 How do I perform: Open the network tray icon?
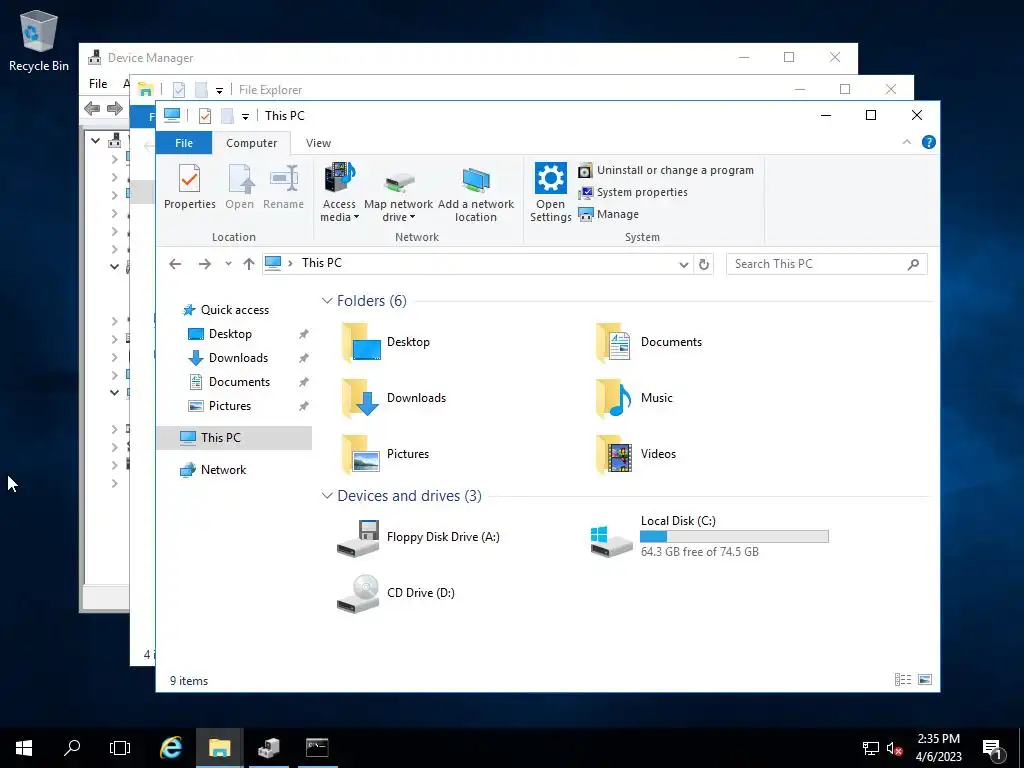(x=871, y=748)
